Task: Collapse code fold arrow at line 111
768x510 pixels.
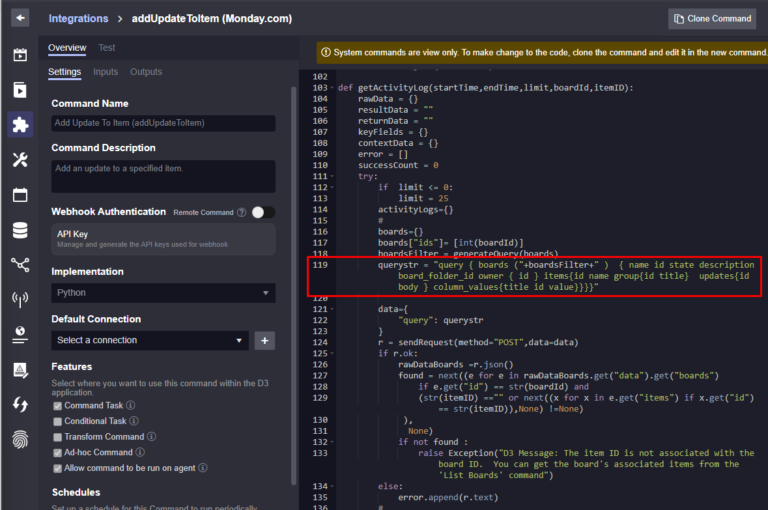Action: 332,176
